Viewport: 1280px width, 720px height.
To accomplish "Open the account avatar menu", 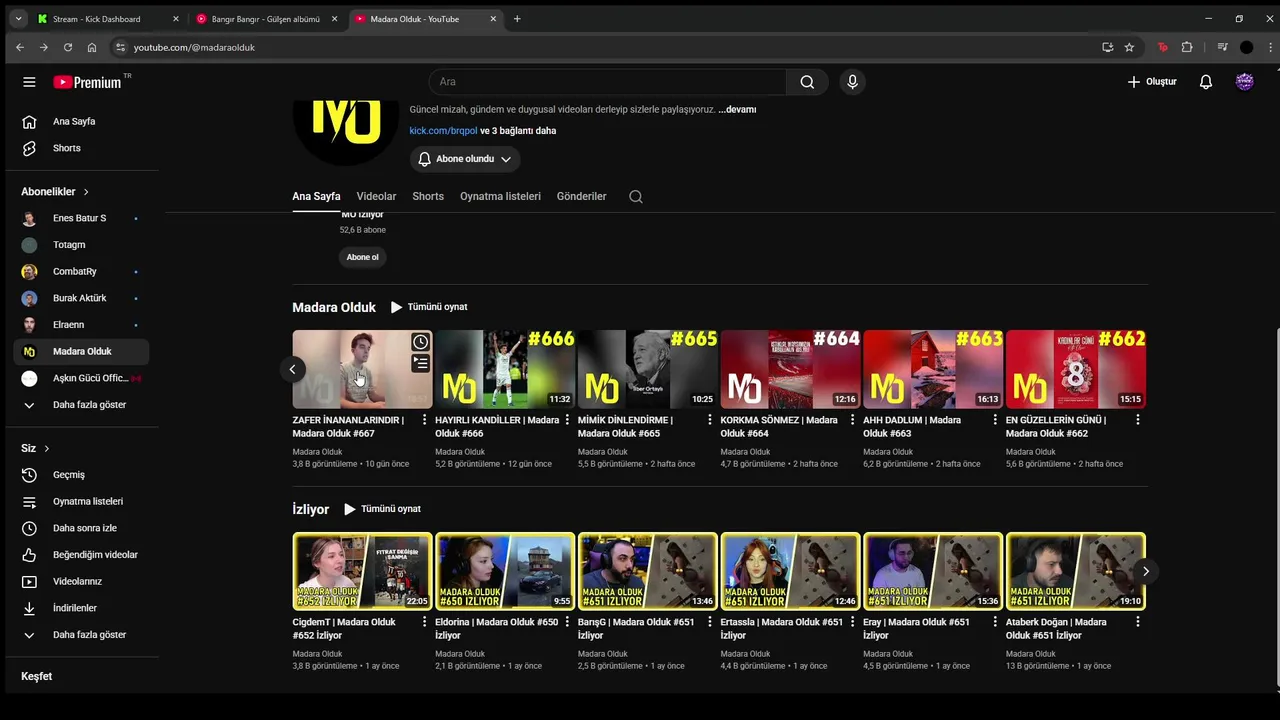I will (x=1245, y=82).
